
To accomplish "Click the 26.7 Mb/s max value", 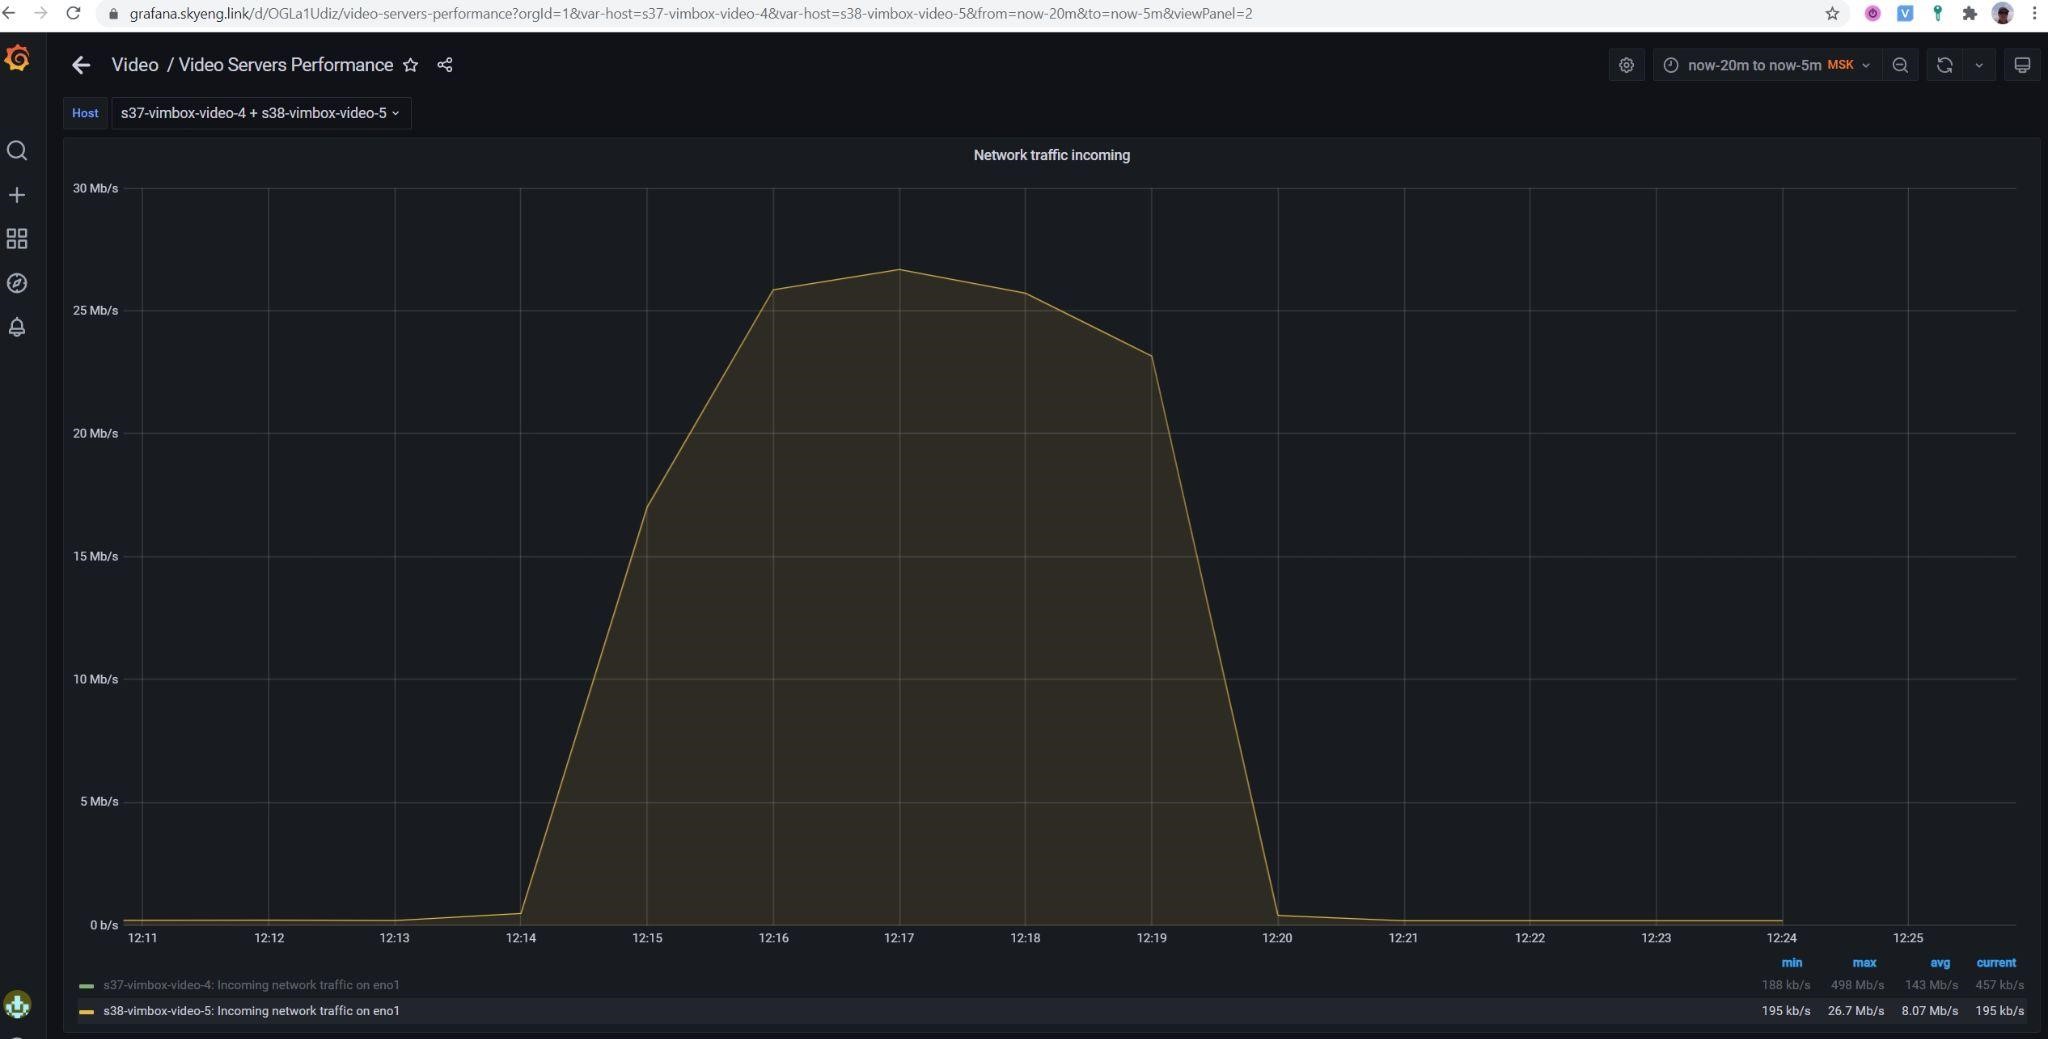I will (1856, 1011).
